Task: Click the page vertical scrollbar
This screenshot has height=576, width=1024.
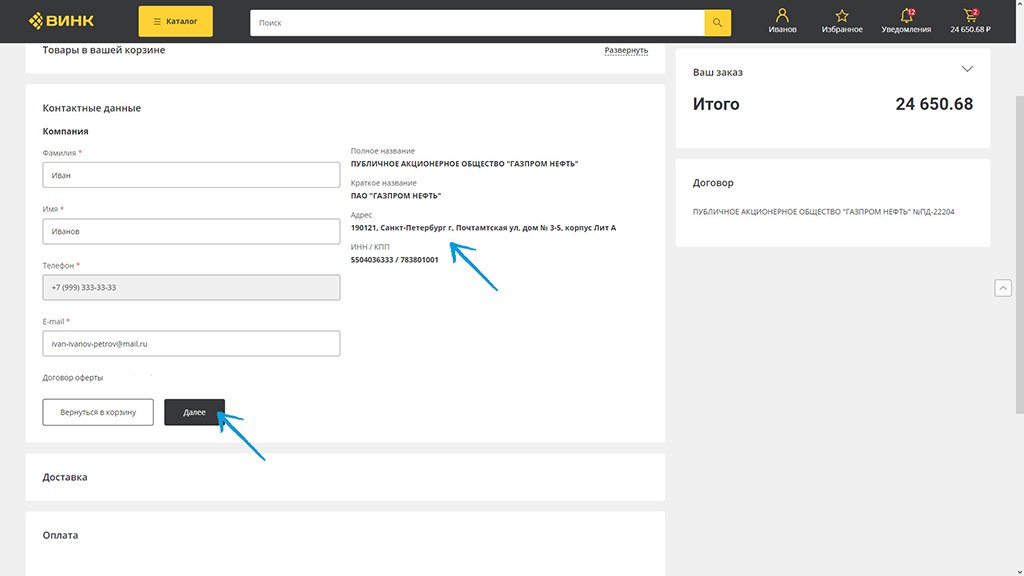Action: point(1019,255)
